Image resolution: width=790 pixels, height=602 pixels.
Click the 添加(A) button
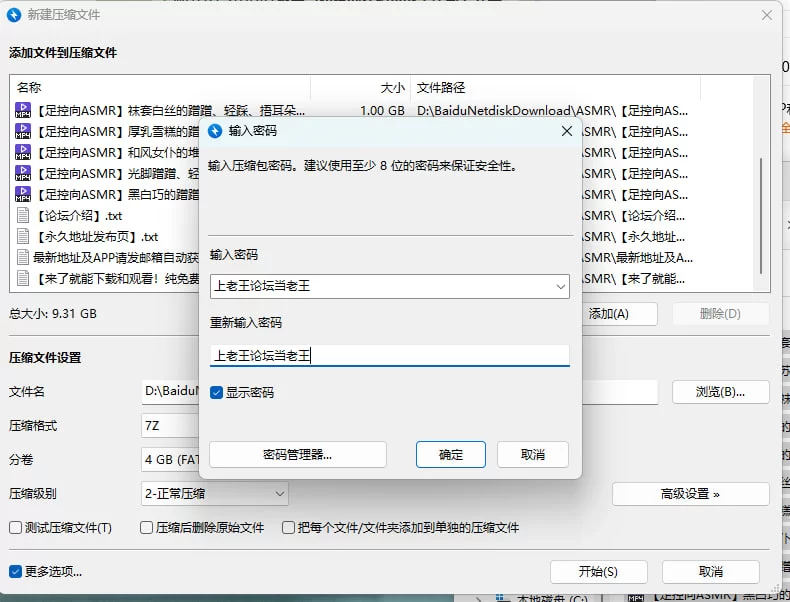pyautogui.click(x=619, y=314)
